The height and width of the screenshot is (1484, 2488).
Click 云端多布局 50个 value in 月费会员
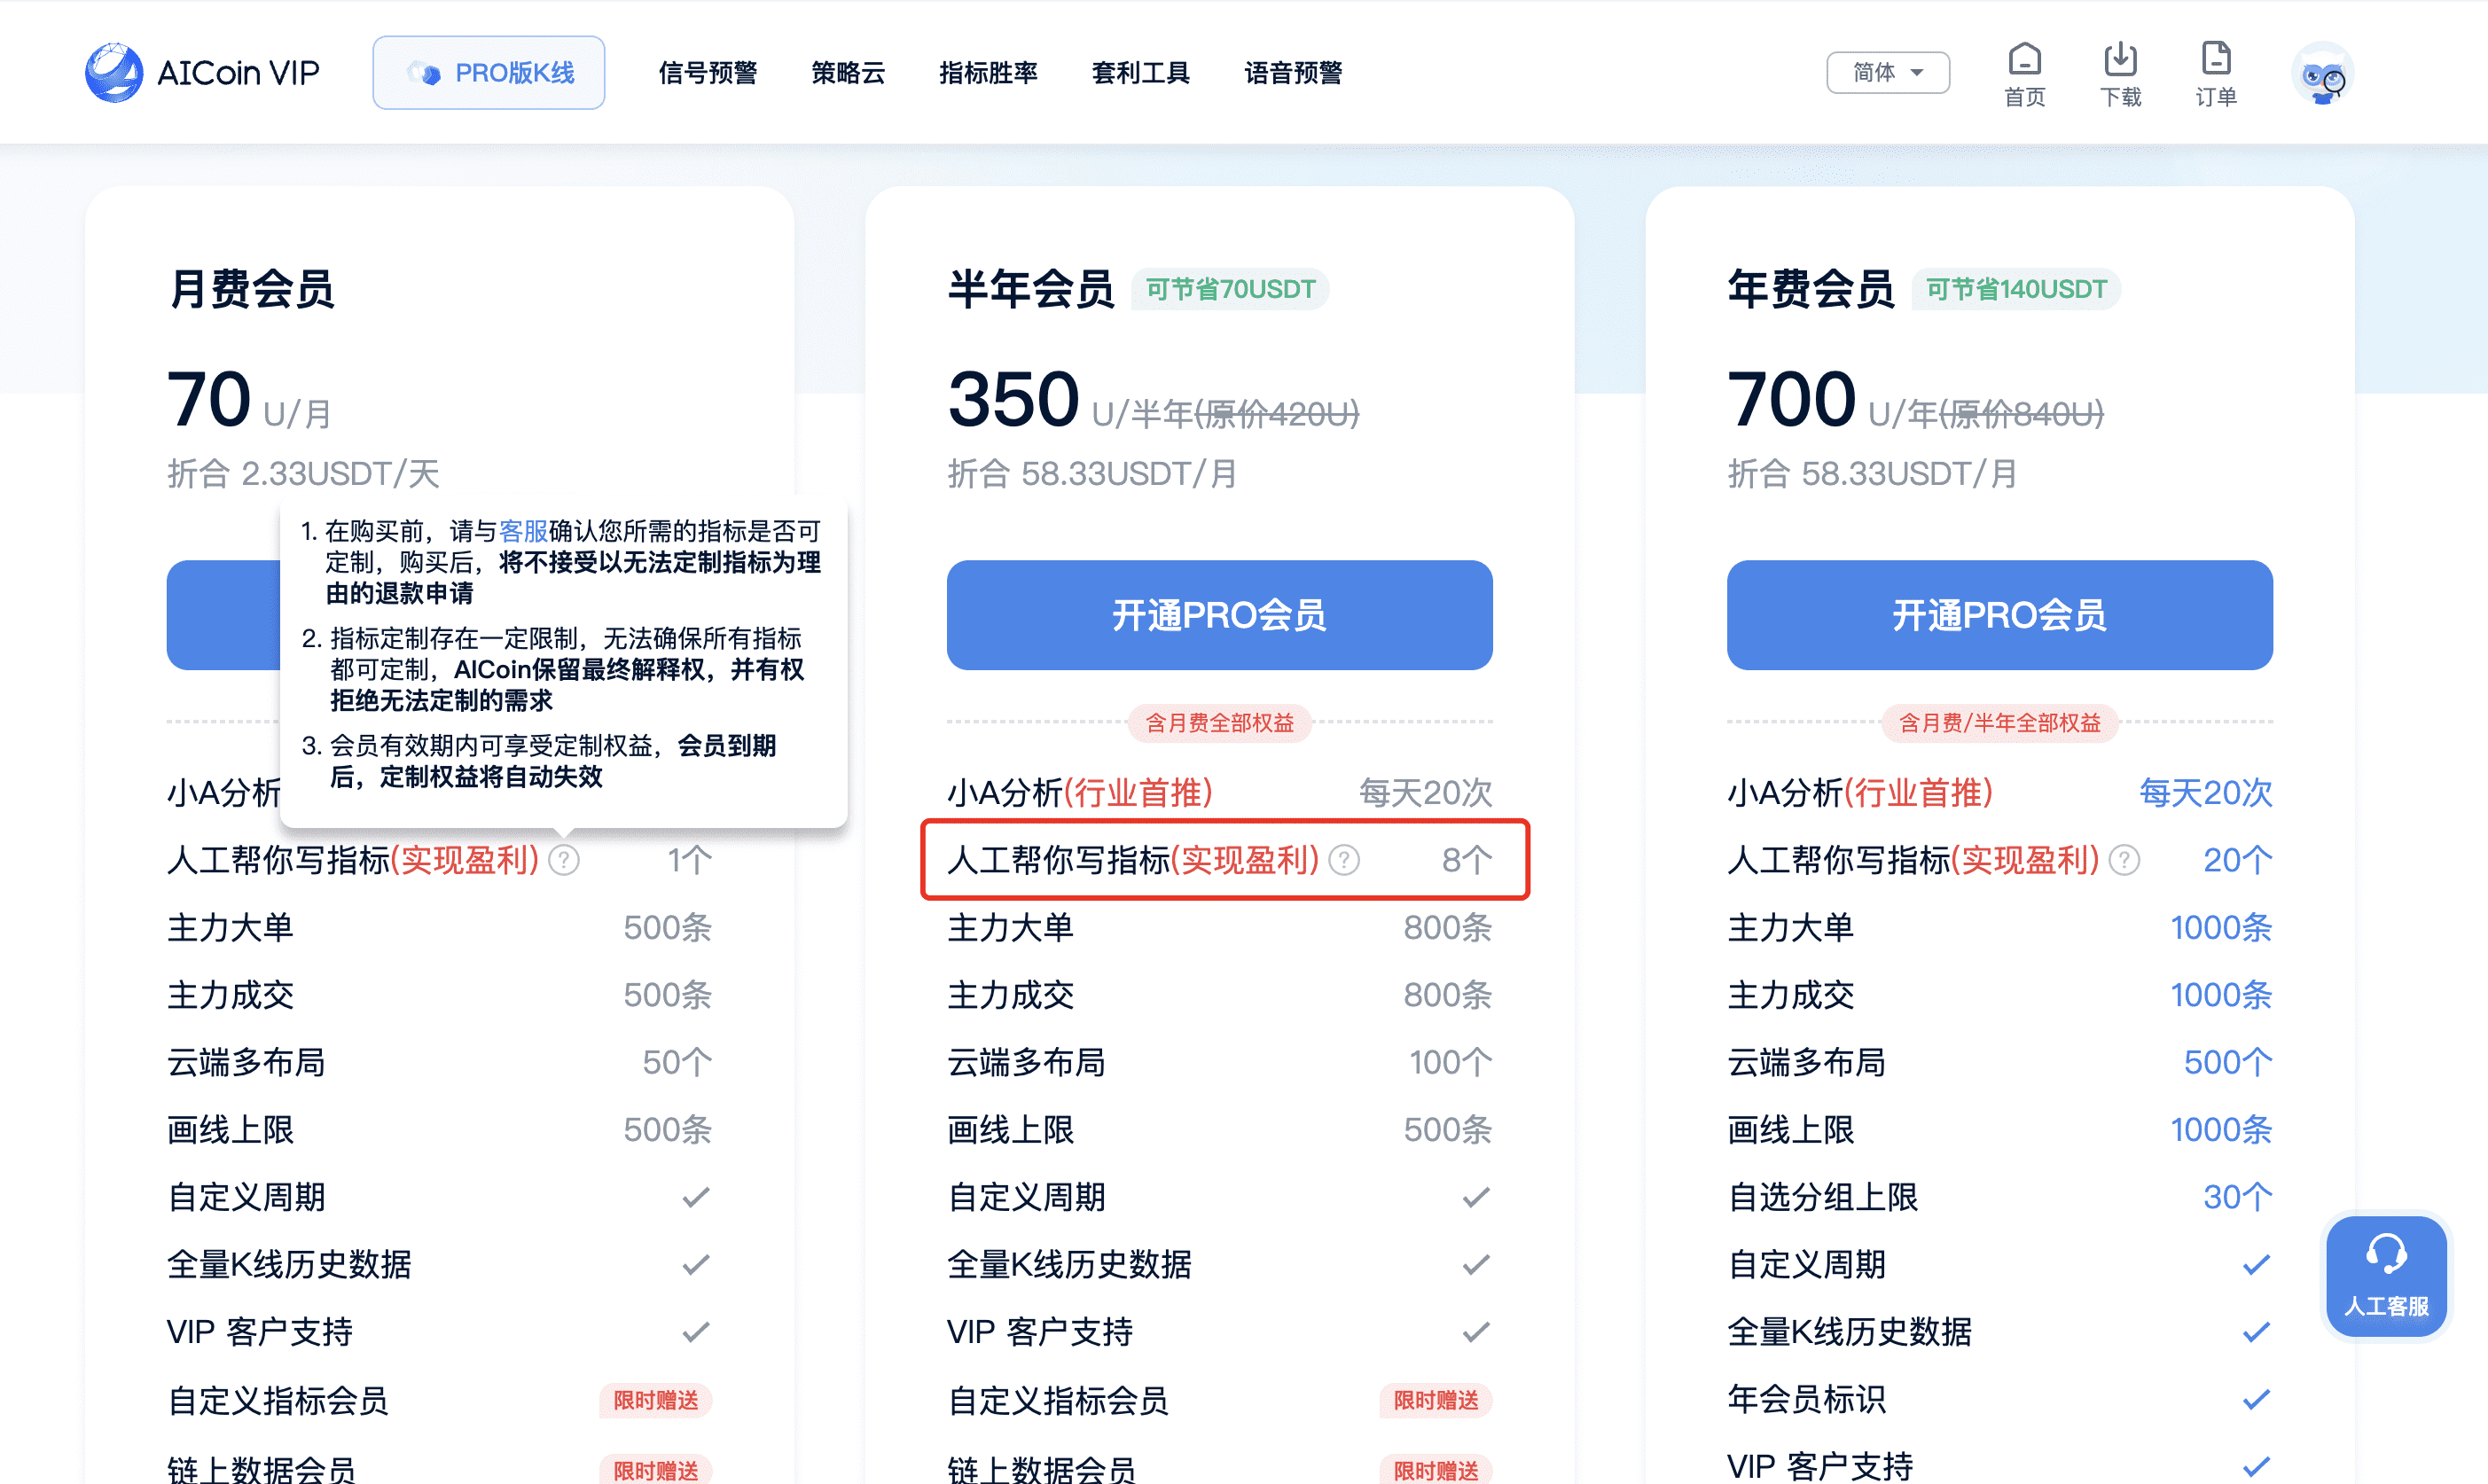coord(677,1062)
